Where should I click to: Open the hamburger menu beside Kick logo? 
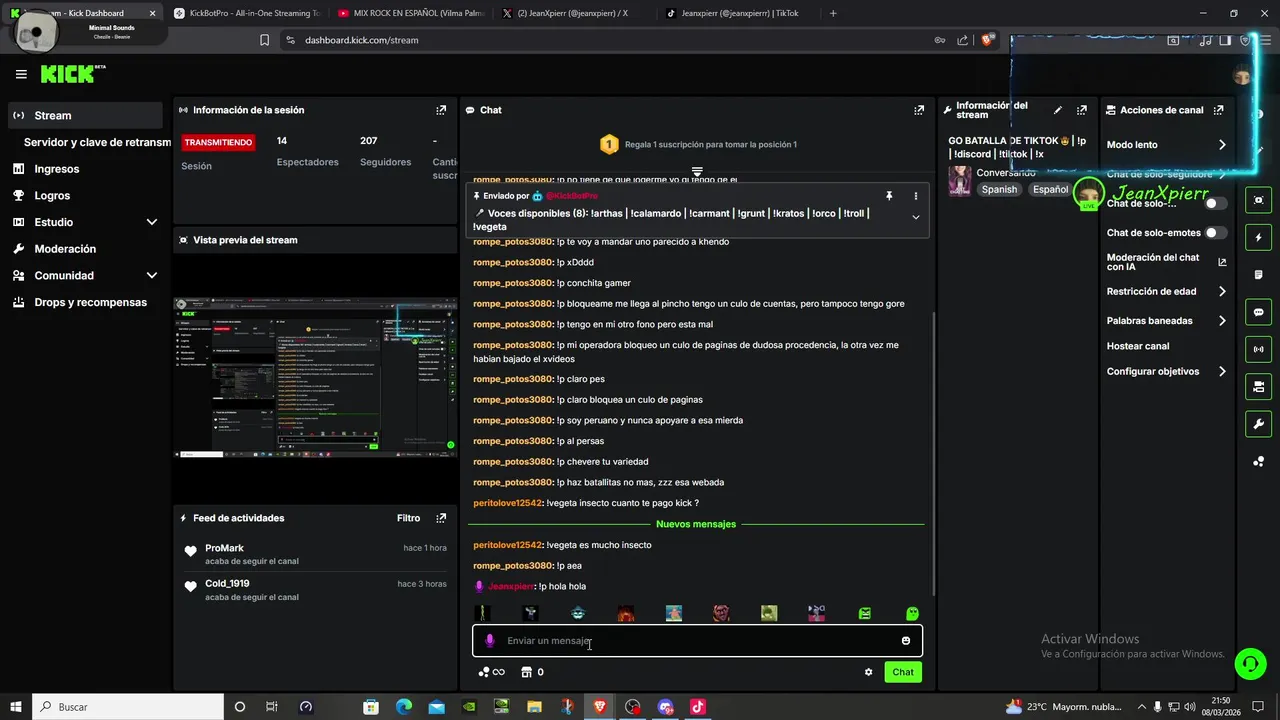point(21,74)
